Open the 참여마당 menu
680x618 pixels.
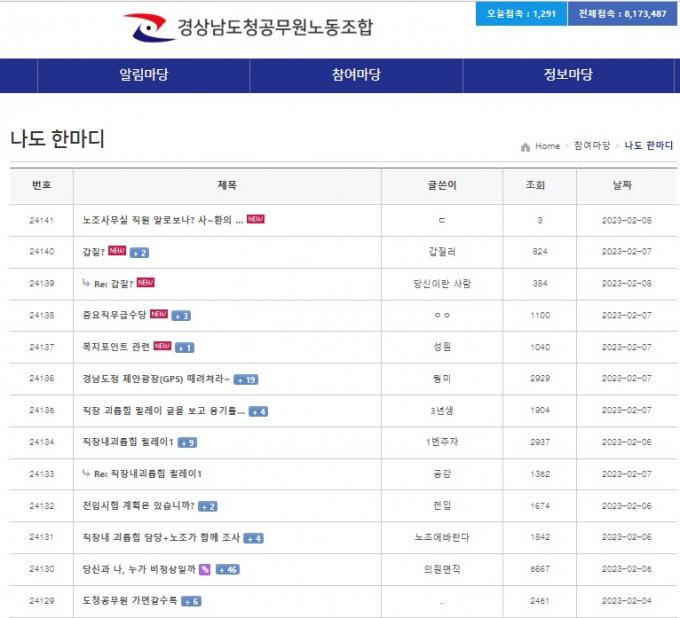point(356,75)
